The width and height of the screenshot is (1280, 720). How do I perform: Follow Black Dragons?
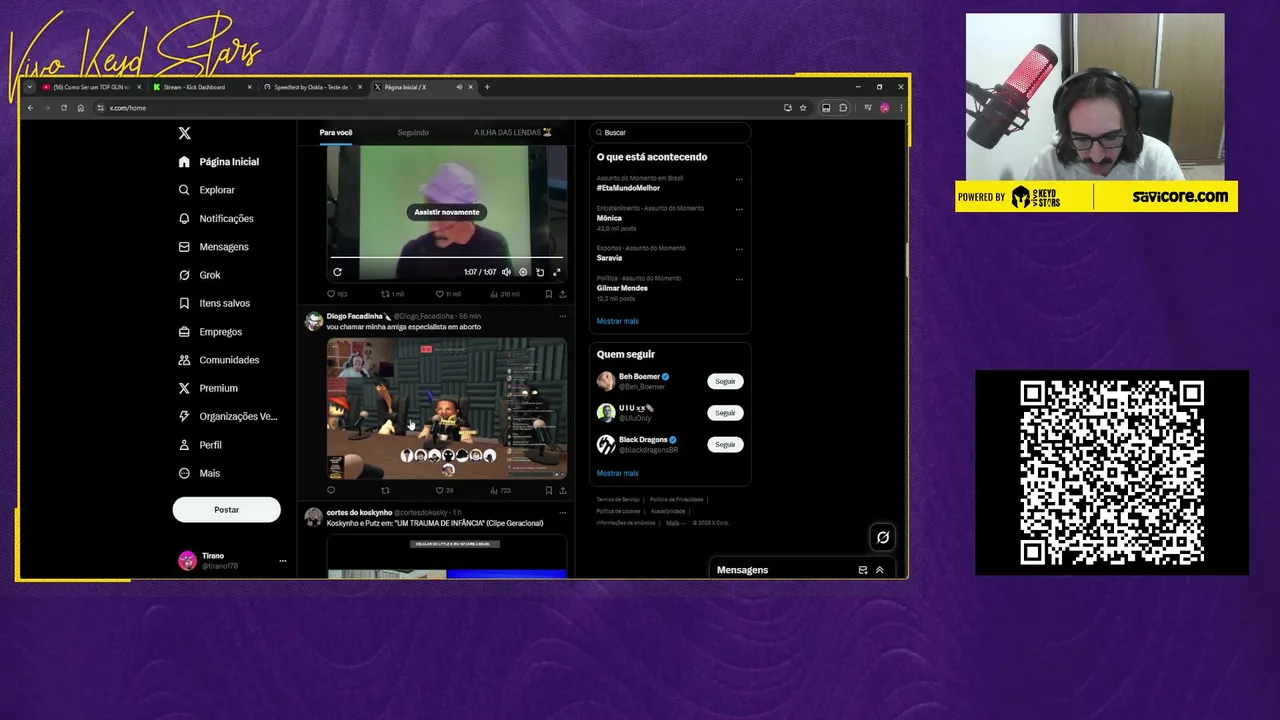[725, 444]
